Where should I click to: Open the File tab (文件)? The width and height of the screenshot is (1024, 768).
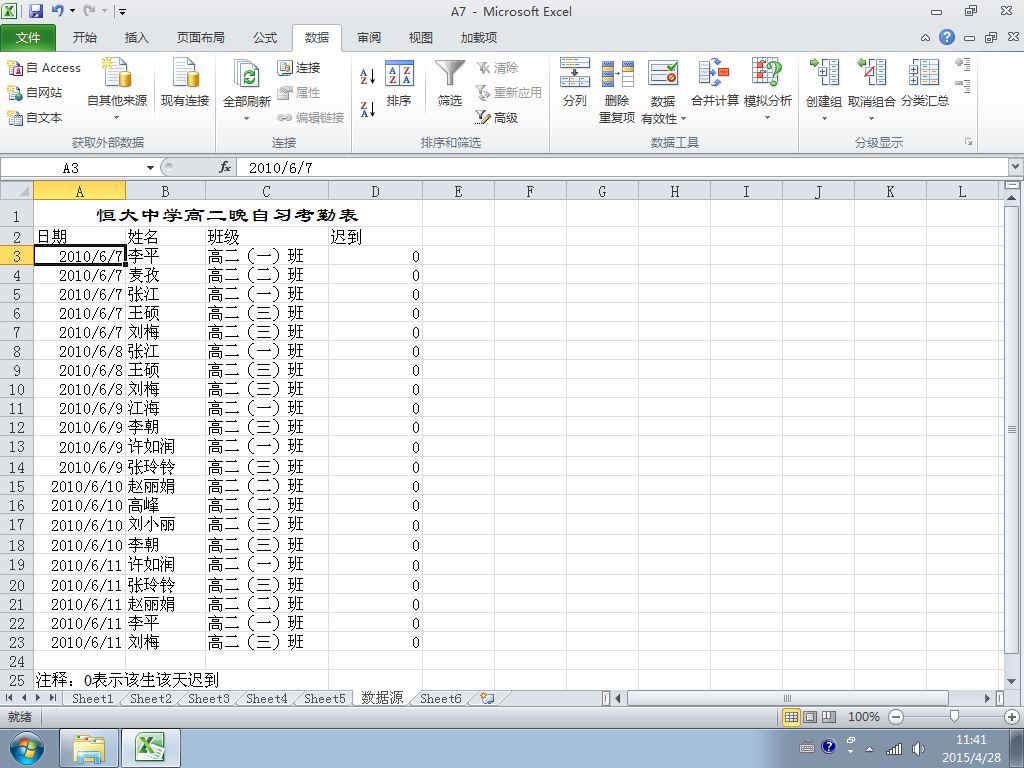[27, 38]
